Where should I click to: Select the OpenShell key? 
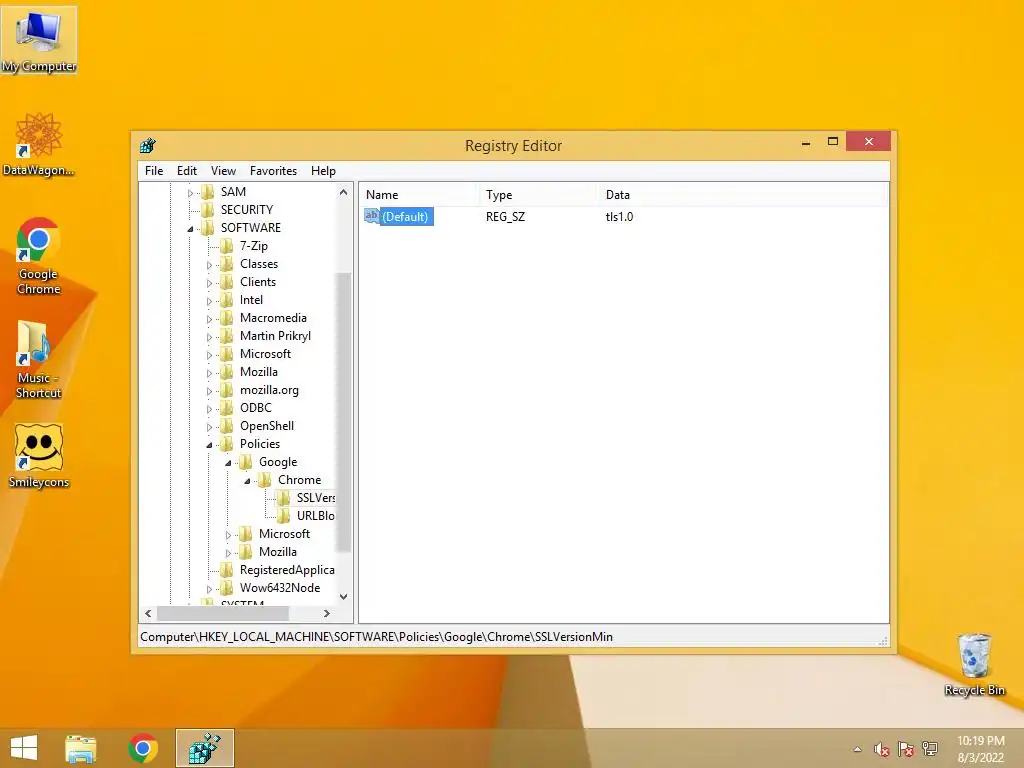point(266,426)
